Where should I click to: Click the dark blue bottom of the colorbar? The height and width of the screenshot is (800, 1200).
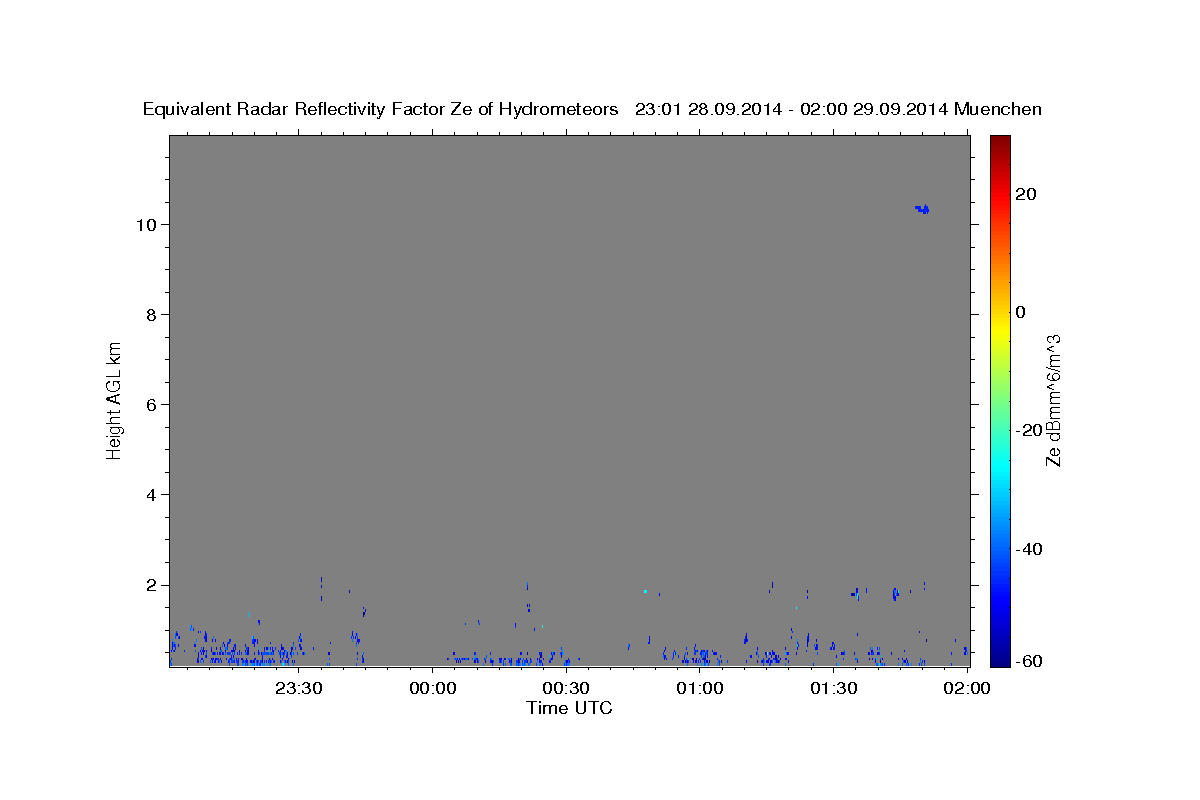coord(999,659)
